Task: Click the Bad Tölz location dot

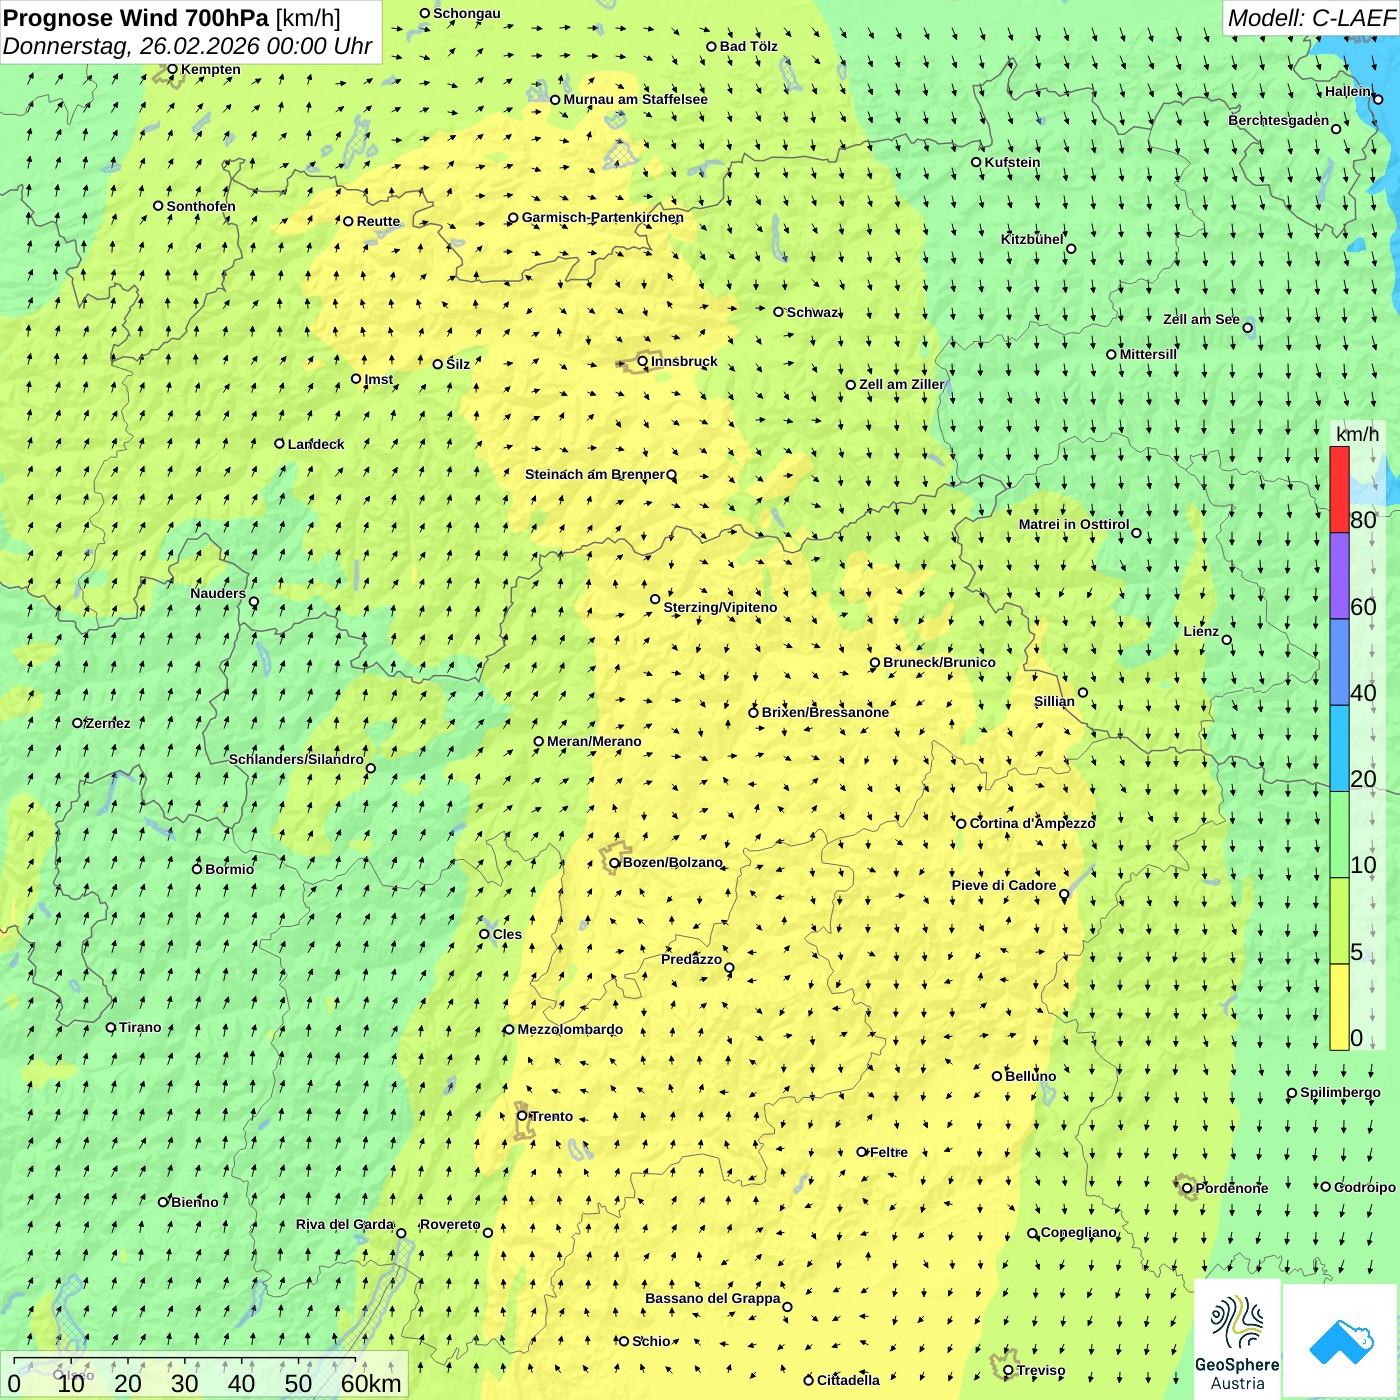Action: [712, 47]
